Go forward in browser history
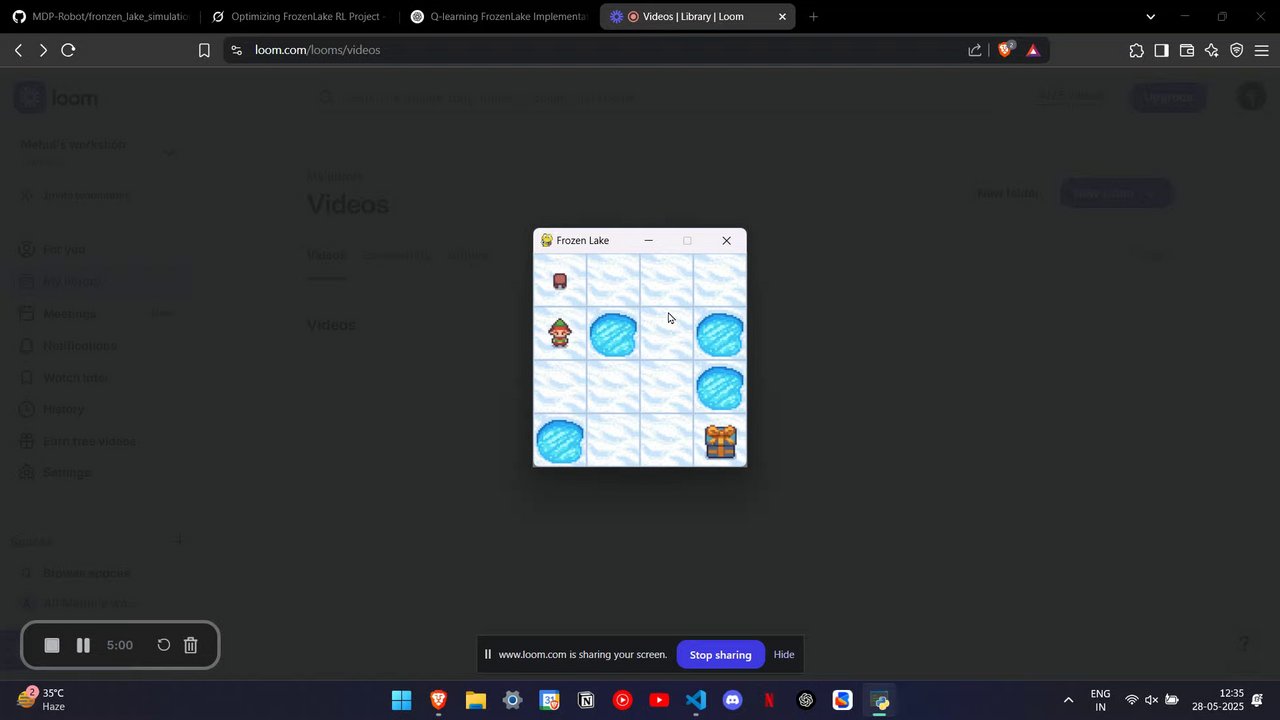 [43, 50]
